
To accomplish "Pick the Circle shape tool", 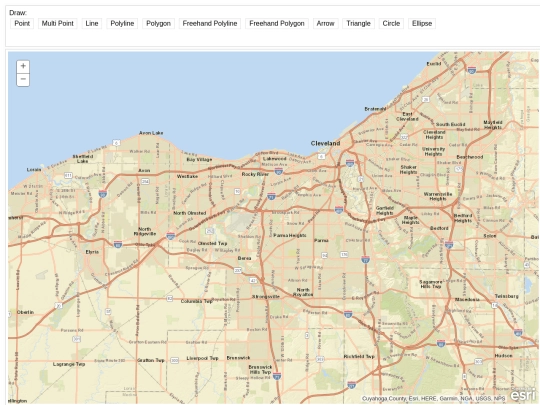I will pos(391,23).
